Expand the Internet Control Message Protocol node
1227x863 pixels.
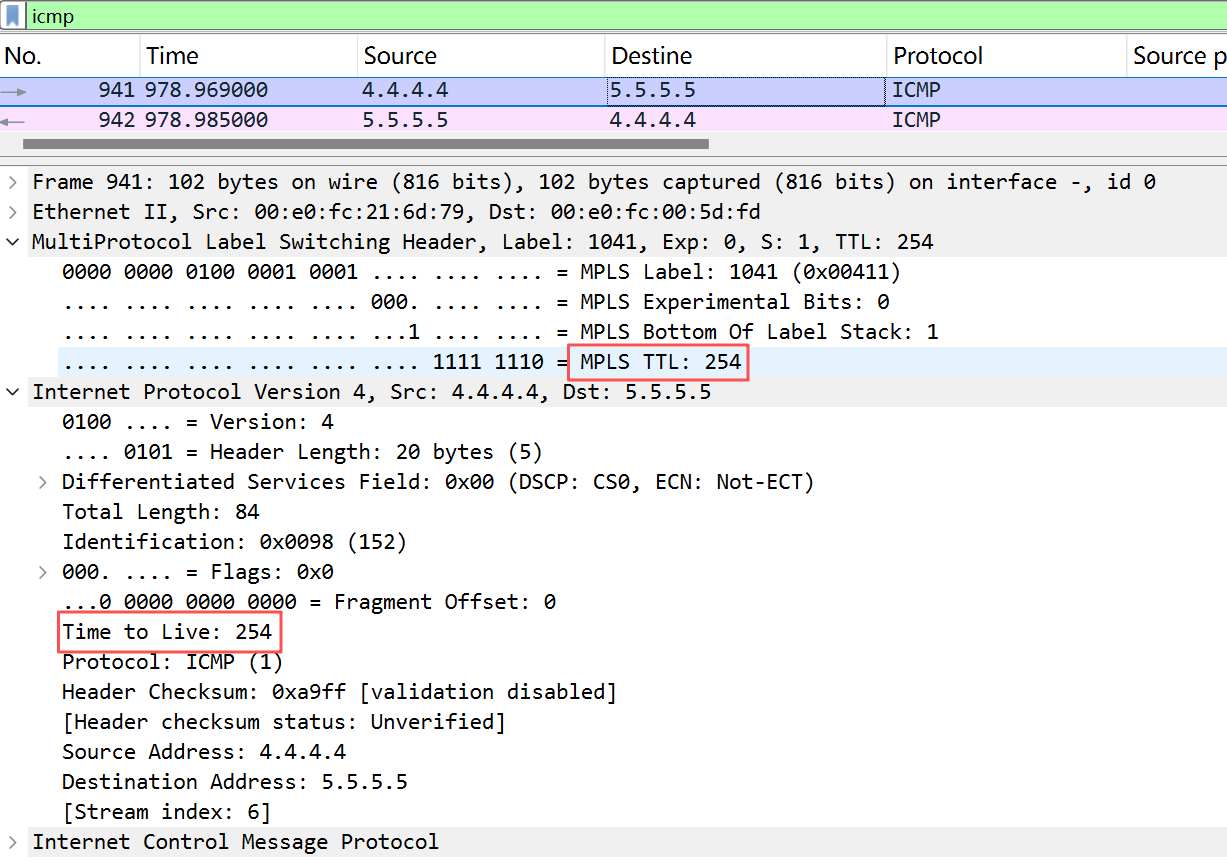pos(12,842)
